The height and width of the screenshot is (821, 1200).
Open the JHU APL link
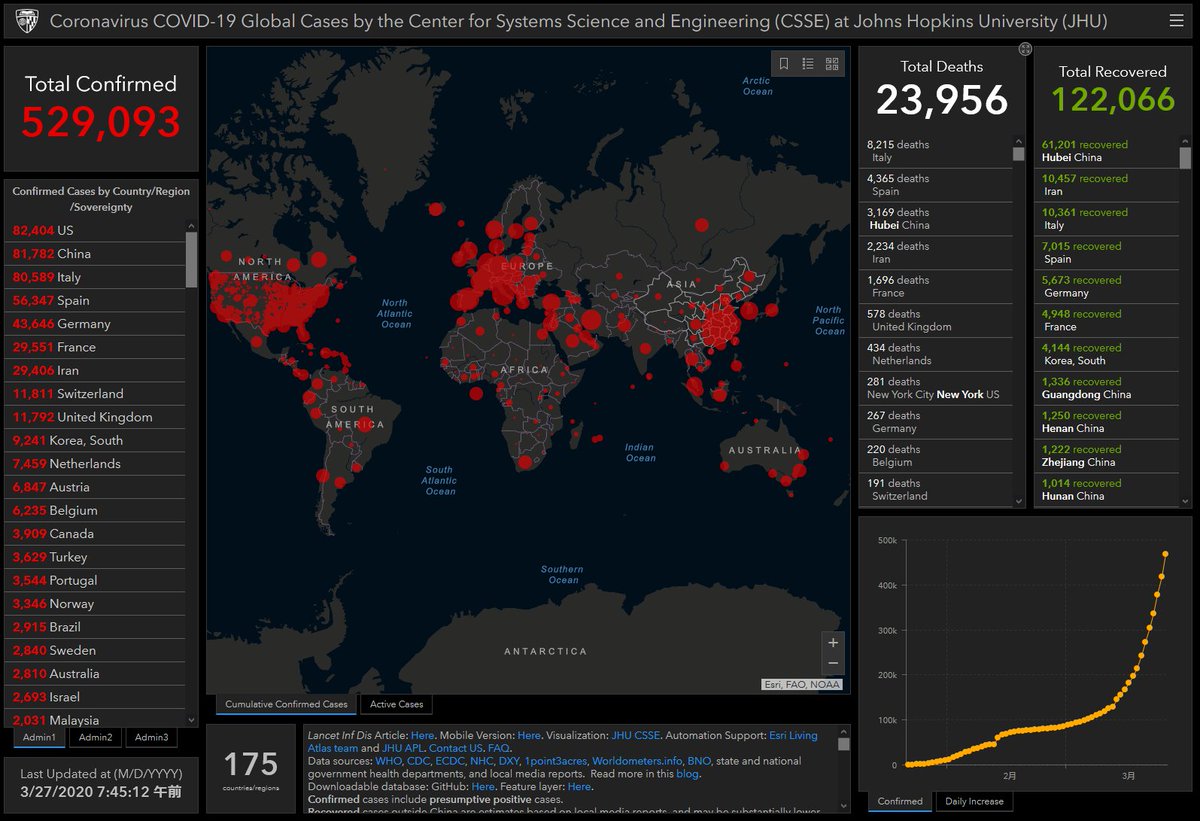[x=403, y=748]
